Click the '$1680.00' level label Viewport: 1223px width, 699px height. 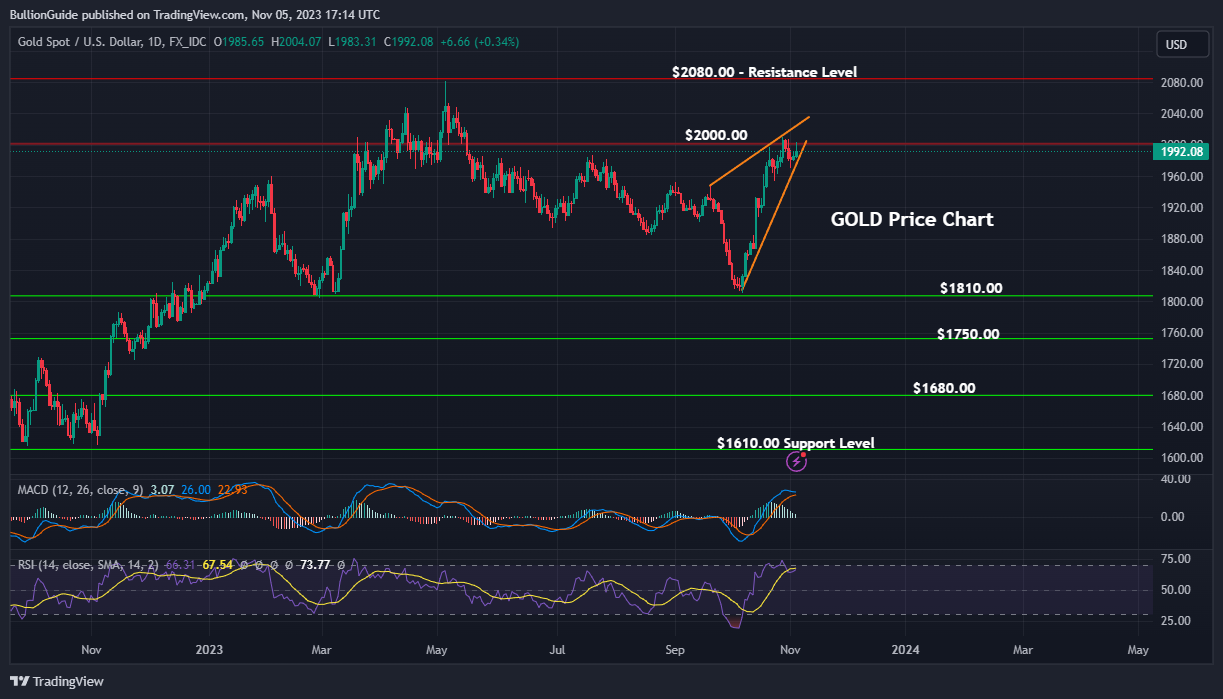pyautogui.click(x=944, y=388)
